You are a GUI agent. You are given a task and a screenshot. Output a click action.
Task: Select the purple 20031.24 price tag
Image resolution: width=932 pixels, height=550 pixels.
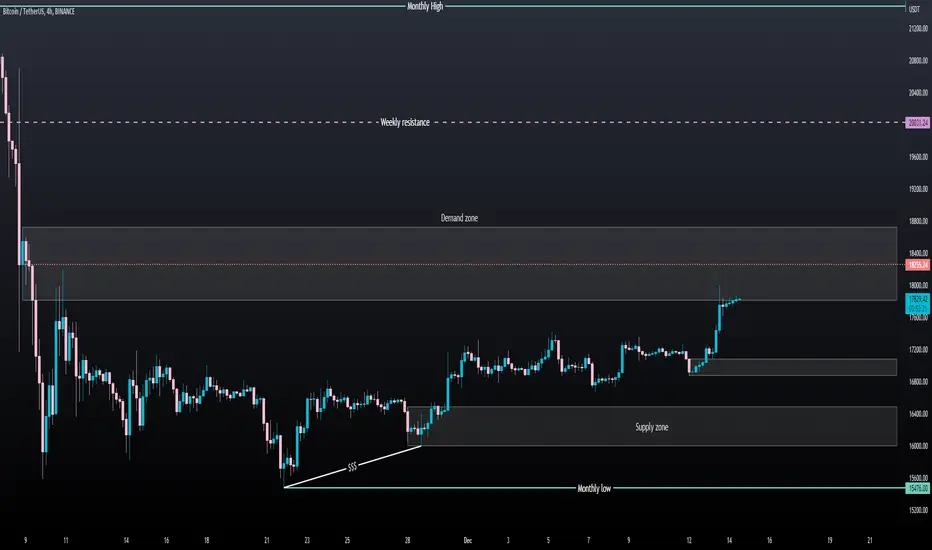pyautogui.click(x=918, y=122)
